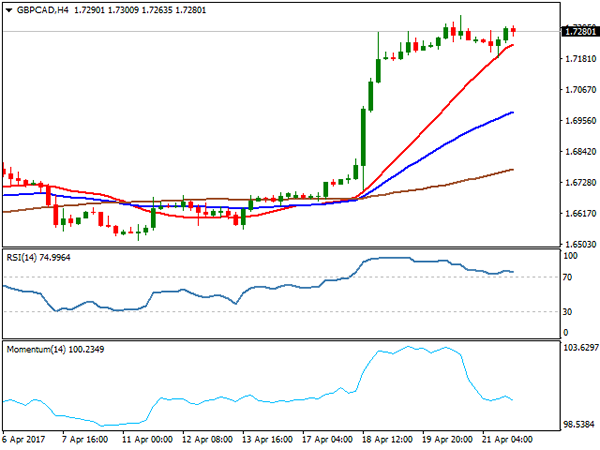Image resolution: width=600 pixels, height=450 pixels.
Task: Click the current price label 1.72801
Action: (x=580, y=31)
